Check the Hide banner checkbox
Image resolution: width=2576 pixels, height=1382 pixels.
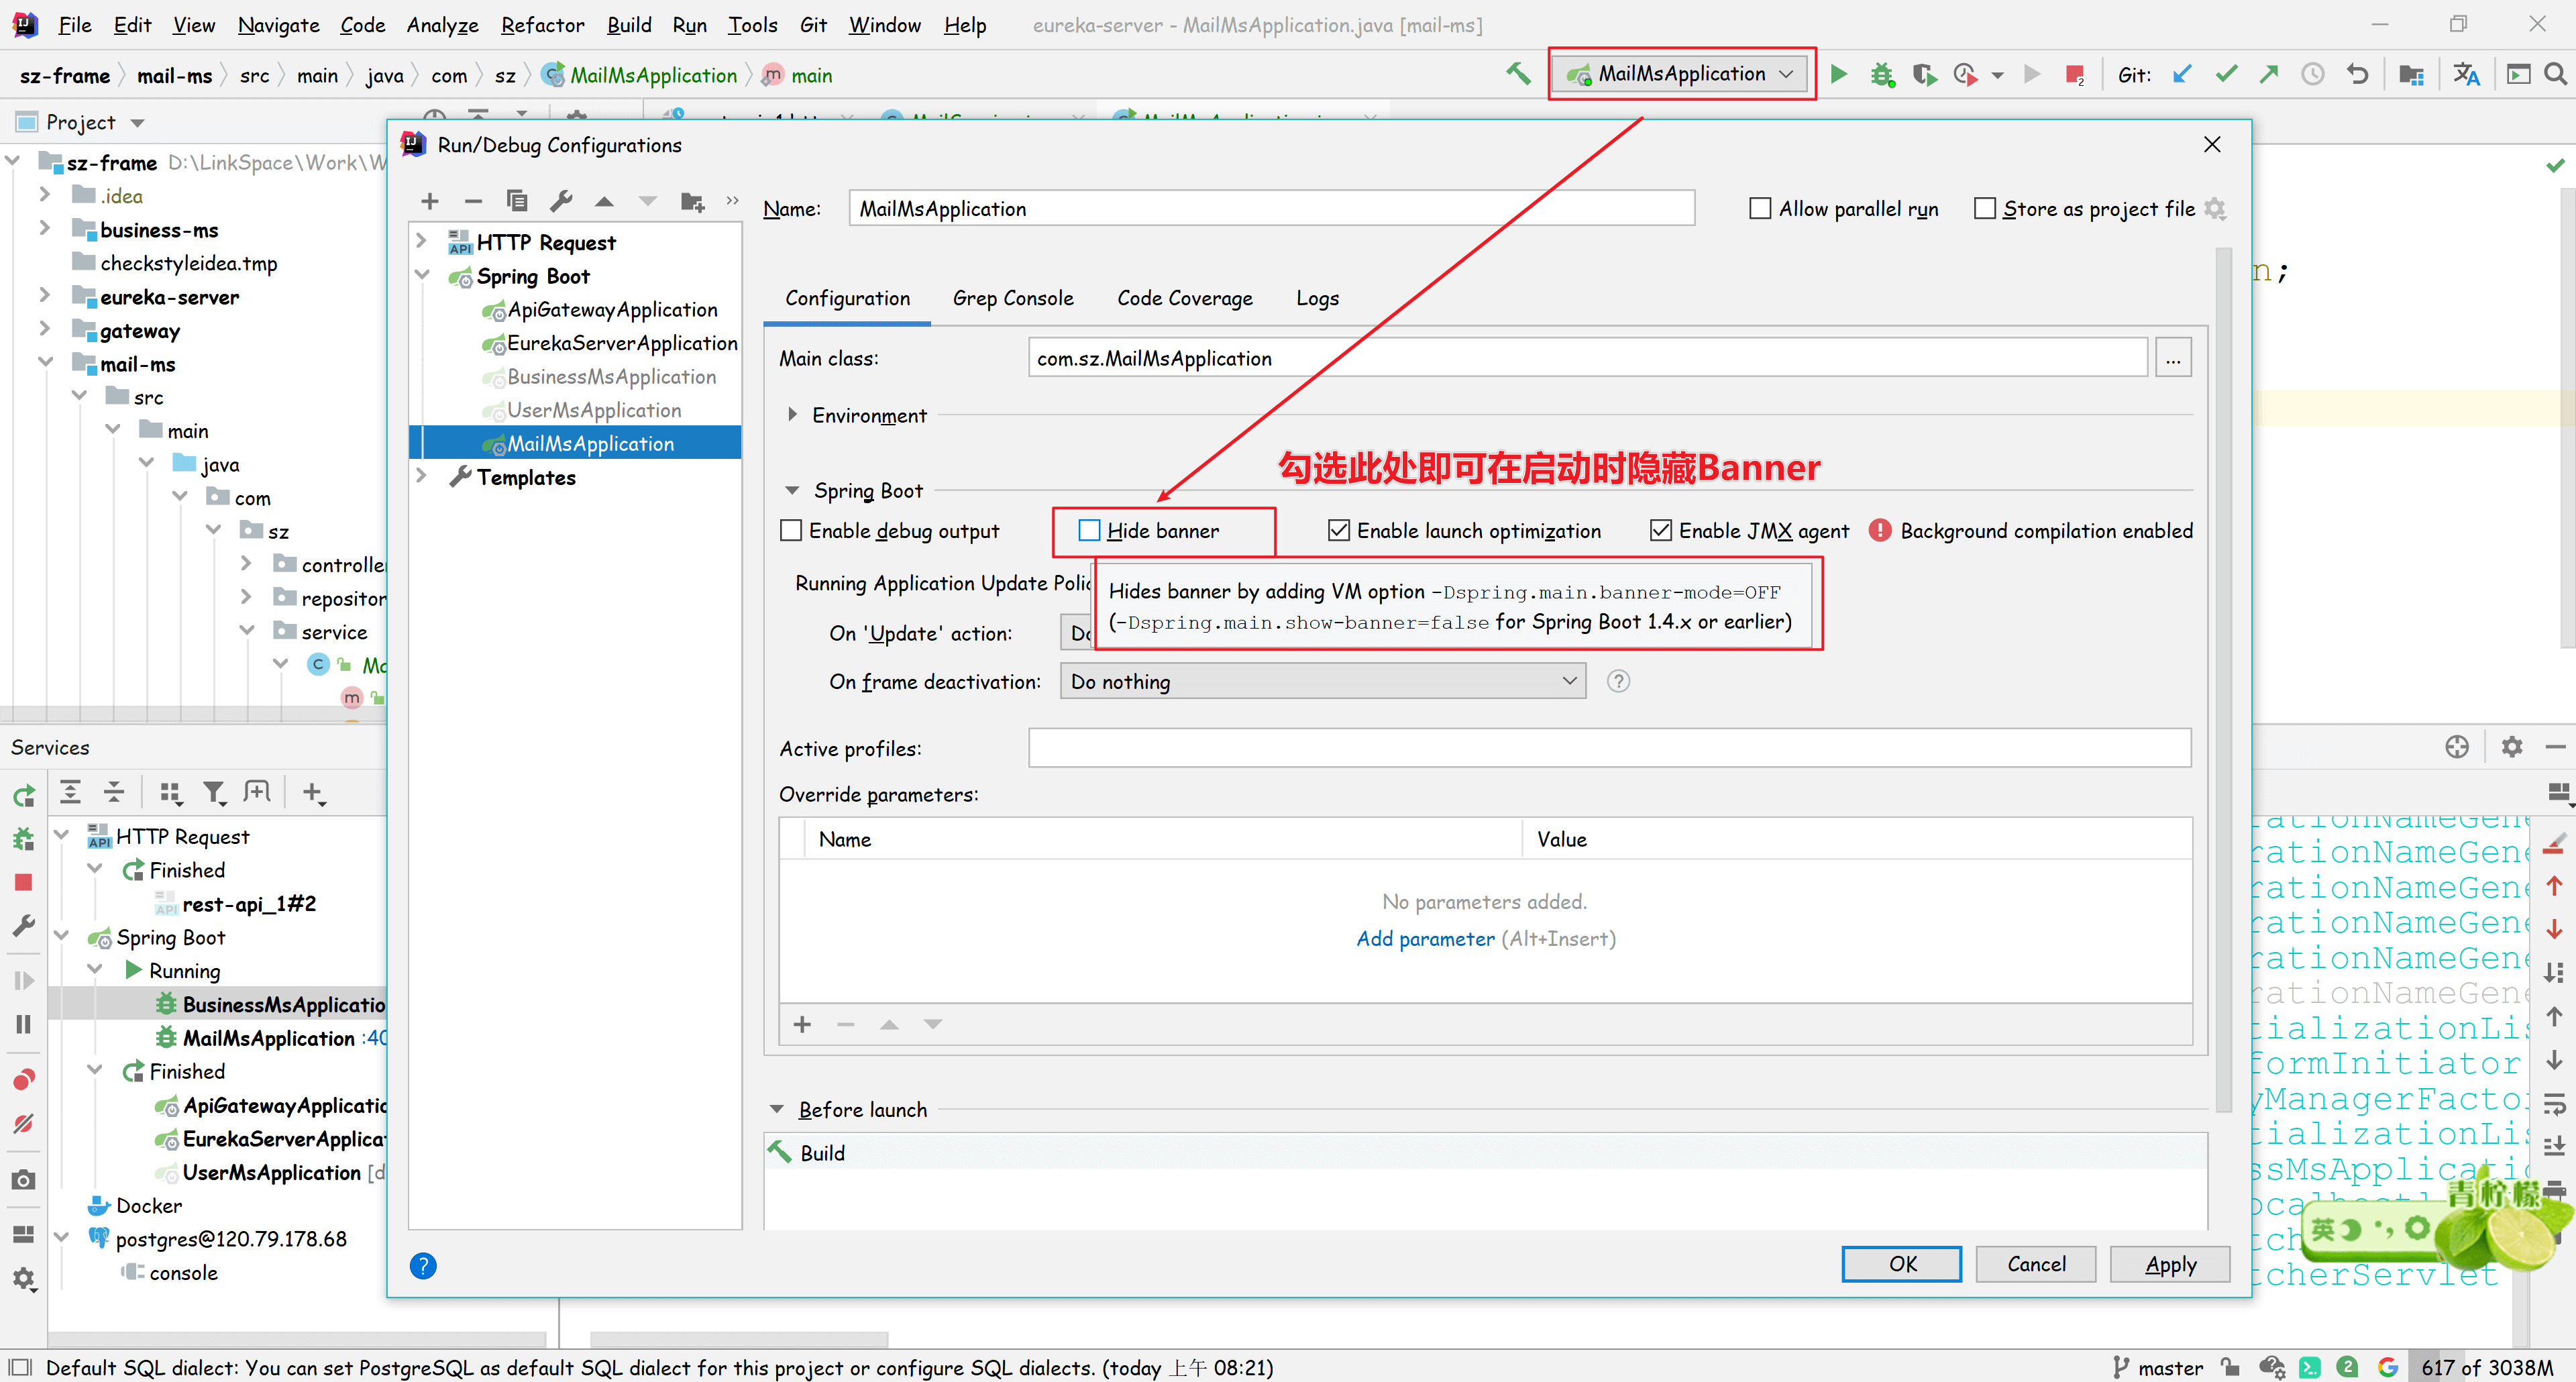click(x=1089, y=531)
